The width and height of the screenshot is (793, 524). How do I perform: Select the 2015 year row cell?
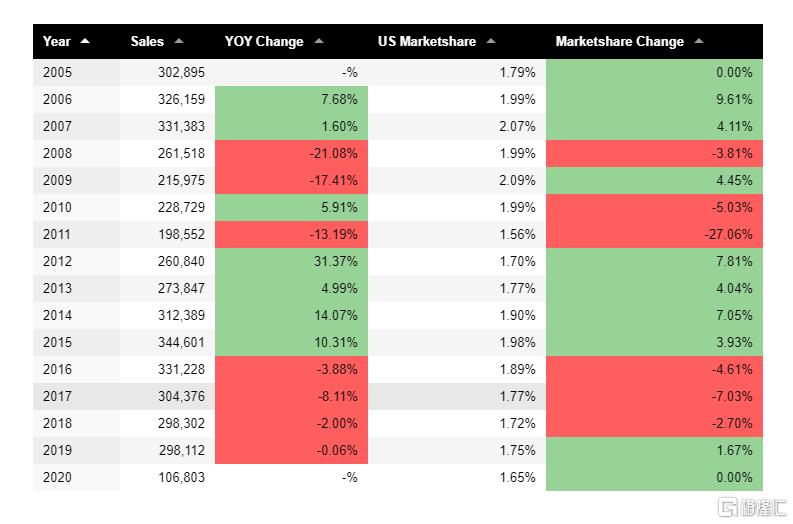tap(58, 342)
